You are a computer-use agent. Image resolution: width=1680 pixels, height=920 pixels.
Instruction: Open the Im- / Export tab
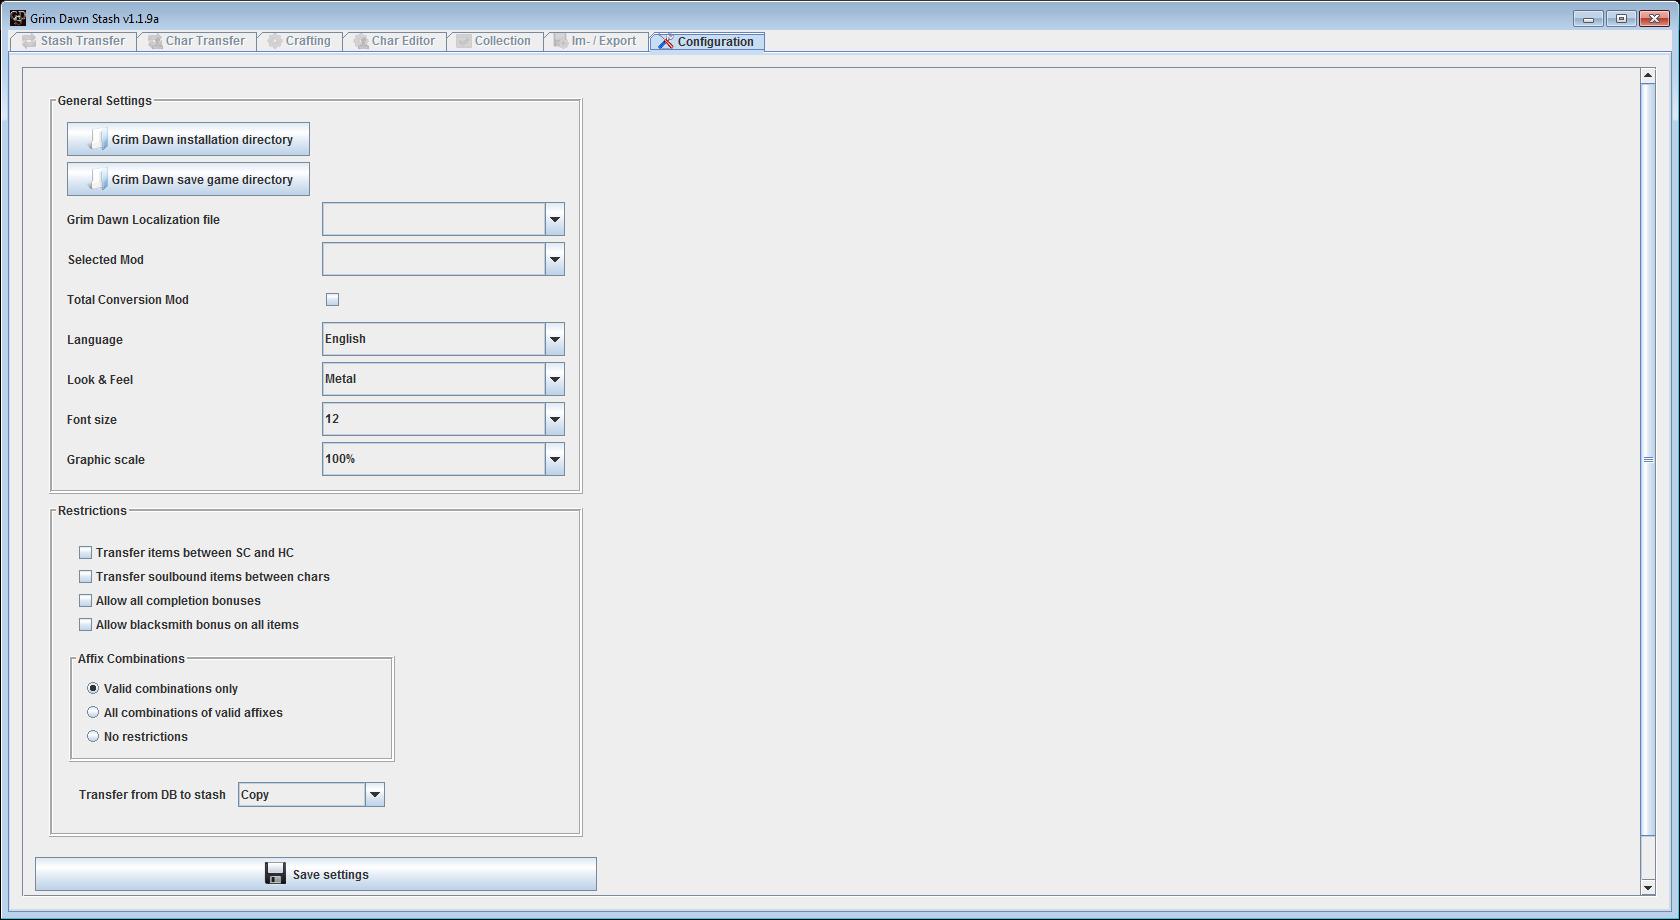point(596,41)
